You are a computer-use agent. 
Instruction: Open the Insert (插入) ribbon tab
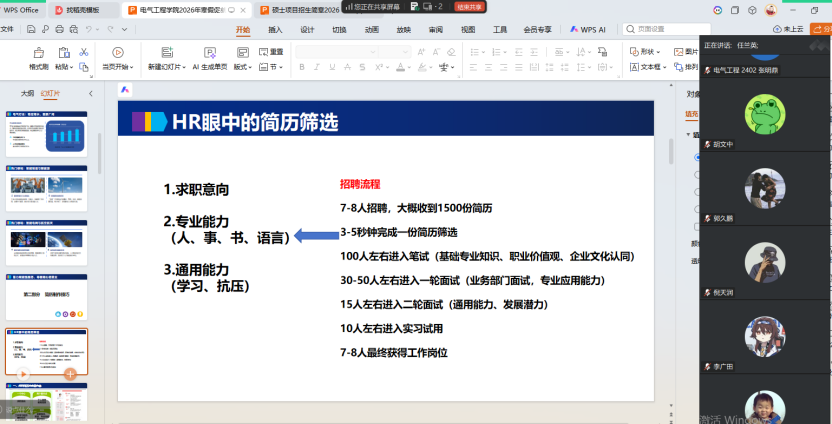click(275, 30)
